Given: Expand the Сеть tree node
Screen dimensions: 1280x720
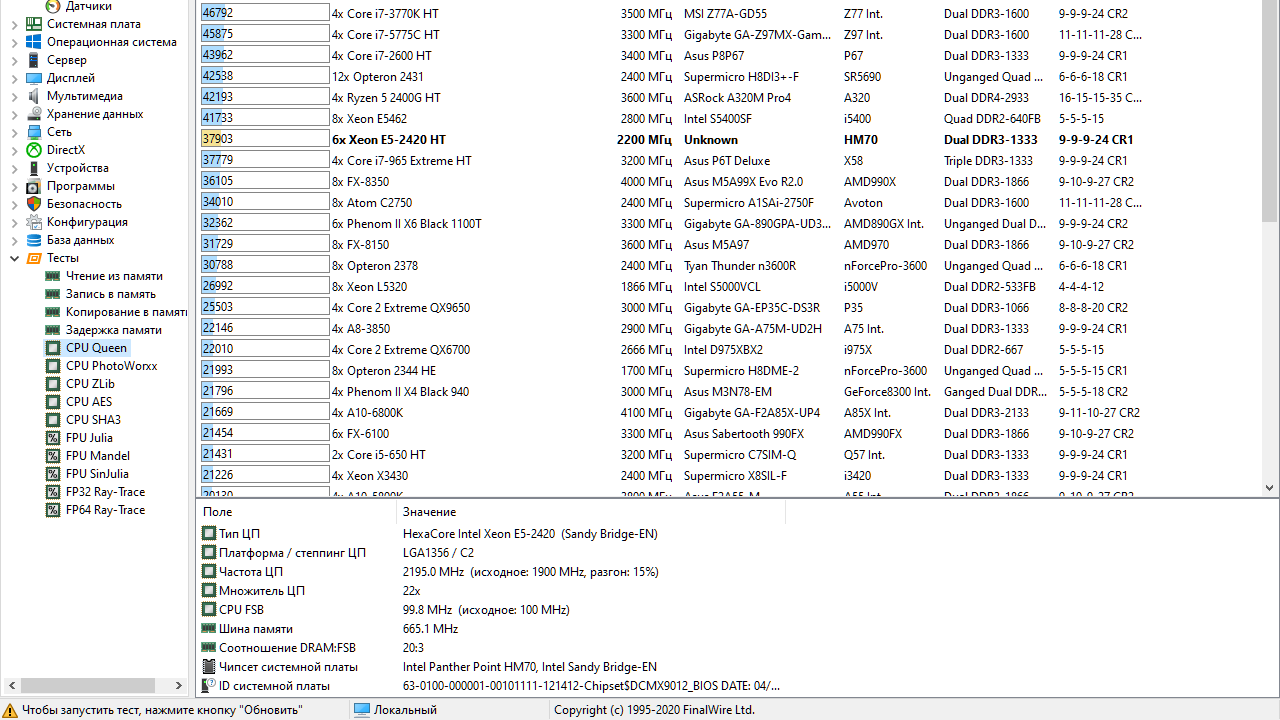Looking at the screenshot, I should point(14,132).
